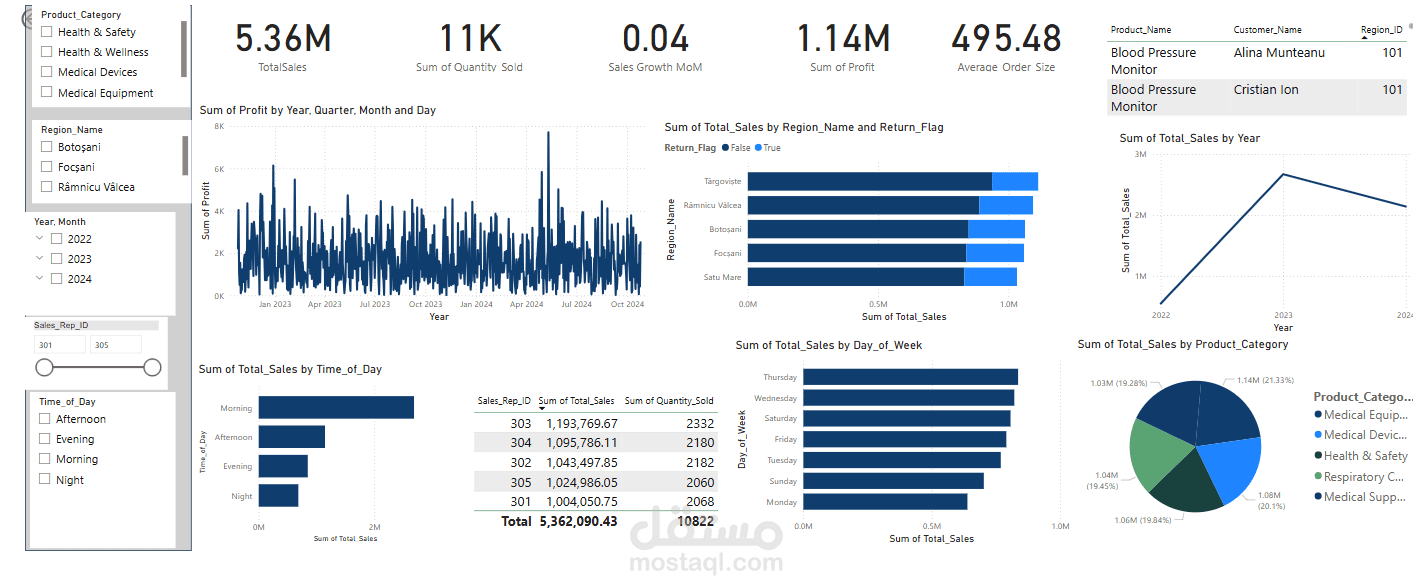
Task: Check Botoșani in the Region_Name slicer
Action: pyautogui.click(x=46, y=146)
